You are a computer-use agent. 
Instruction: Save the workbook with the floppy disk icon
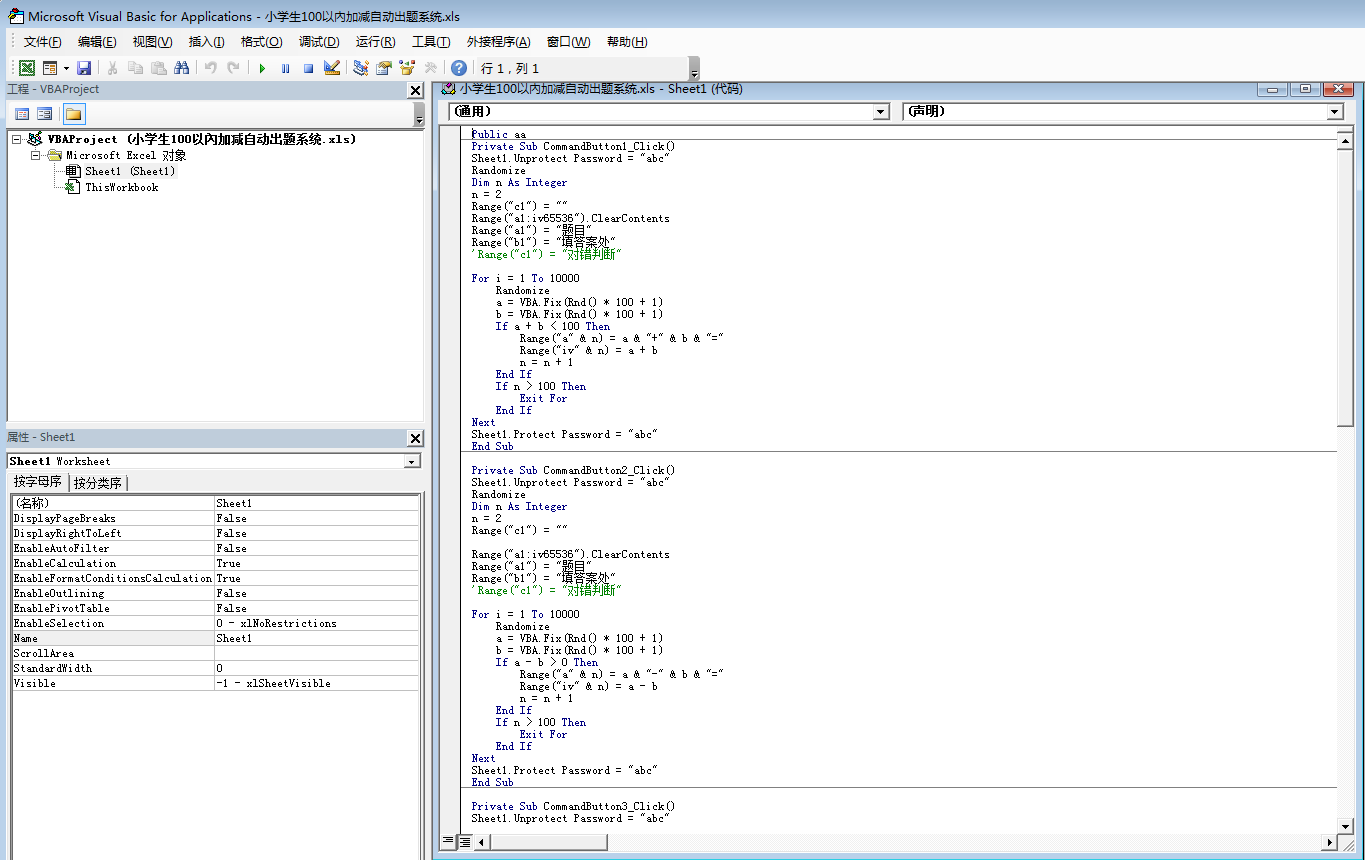tap(84, 68)
